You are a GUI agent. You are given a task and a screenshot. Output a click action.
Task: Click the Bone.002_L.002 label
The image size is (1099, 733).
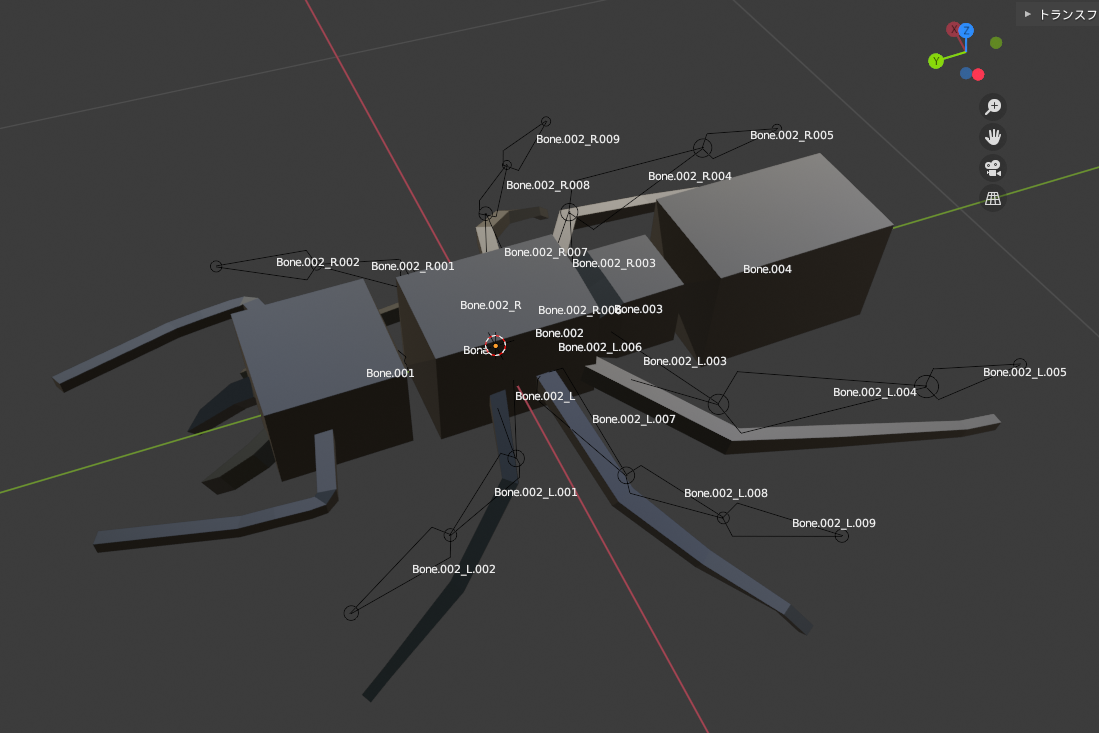453,569
